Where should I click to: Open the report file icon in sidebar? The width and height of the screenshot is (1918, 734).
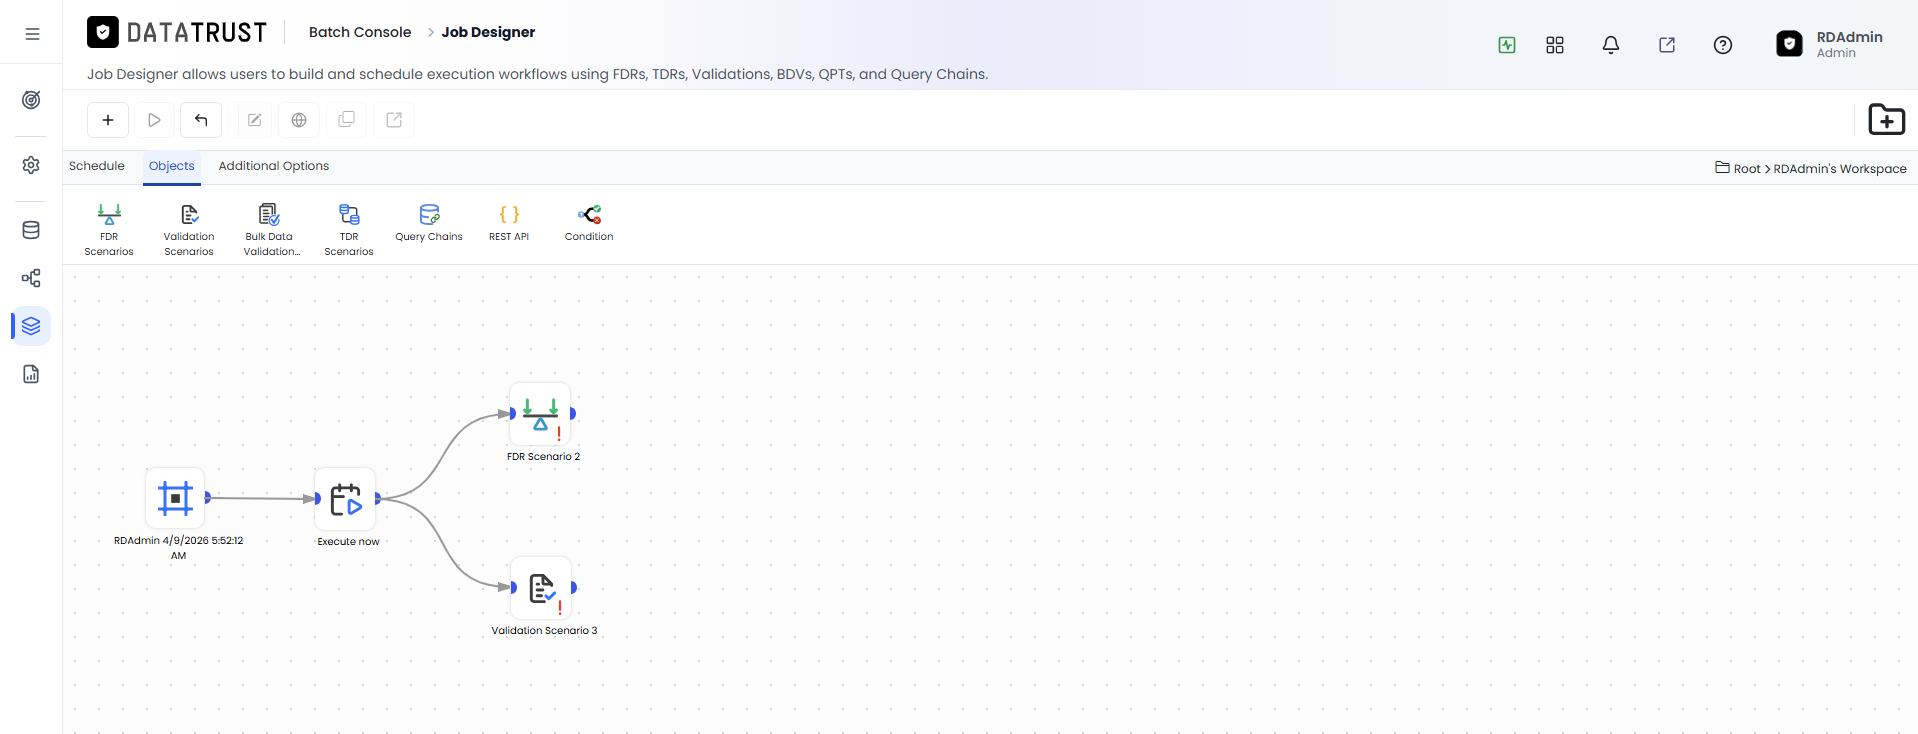coord(31,374)
